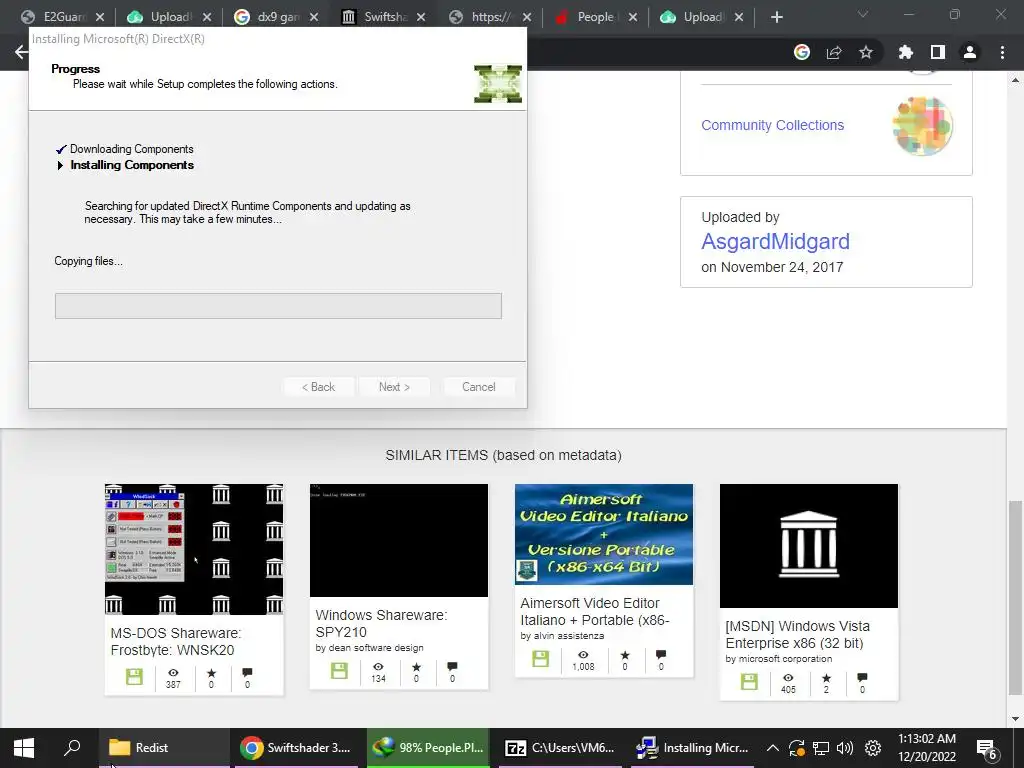The width and height of the screenshot is (1024, 768).
Task: Click software icon on SPY210 card
Action: click(340, 671)
